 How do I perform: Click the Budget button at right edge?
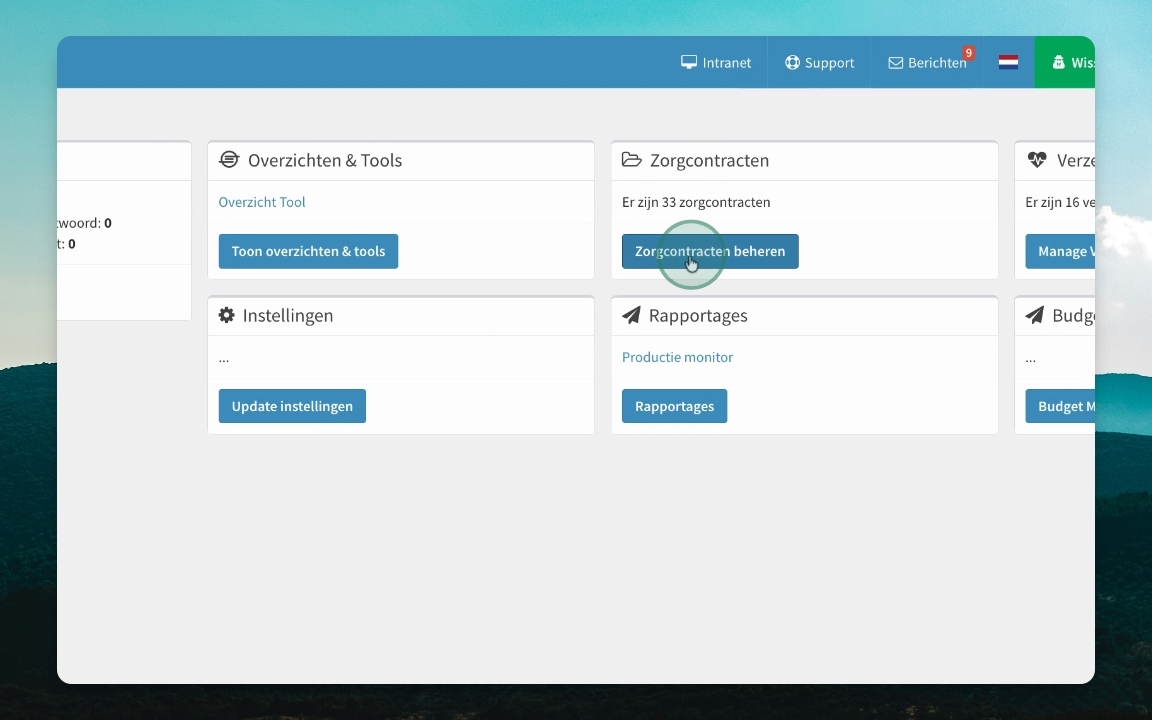(x=1060, y=406)
